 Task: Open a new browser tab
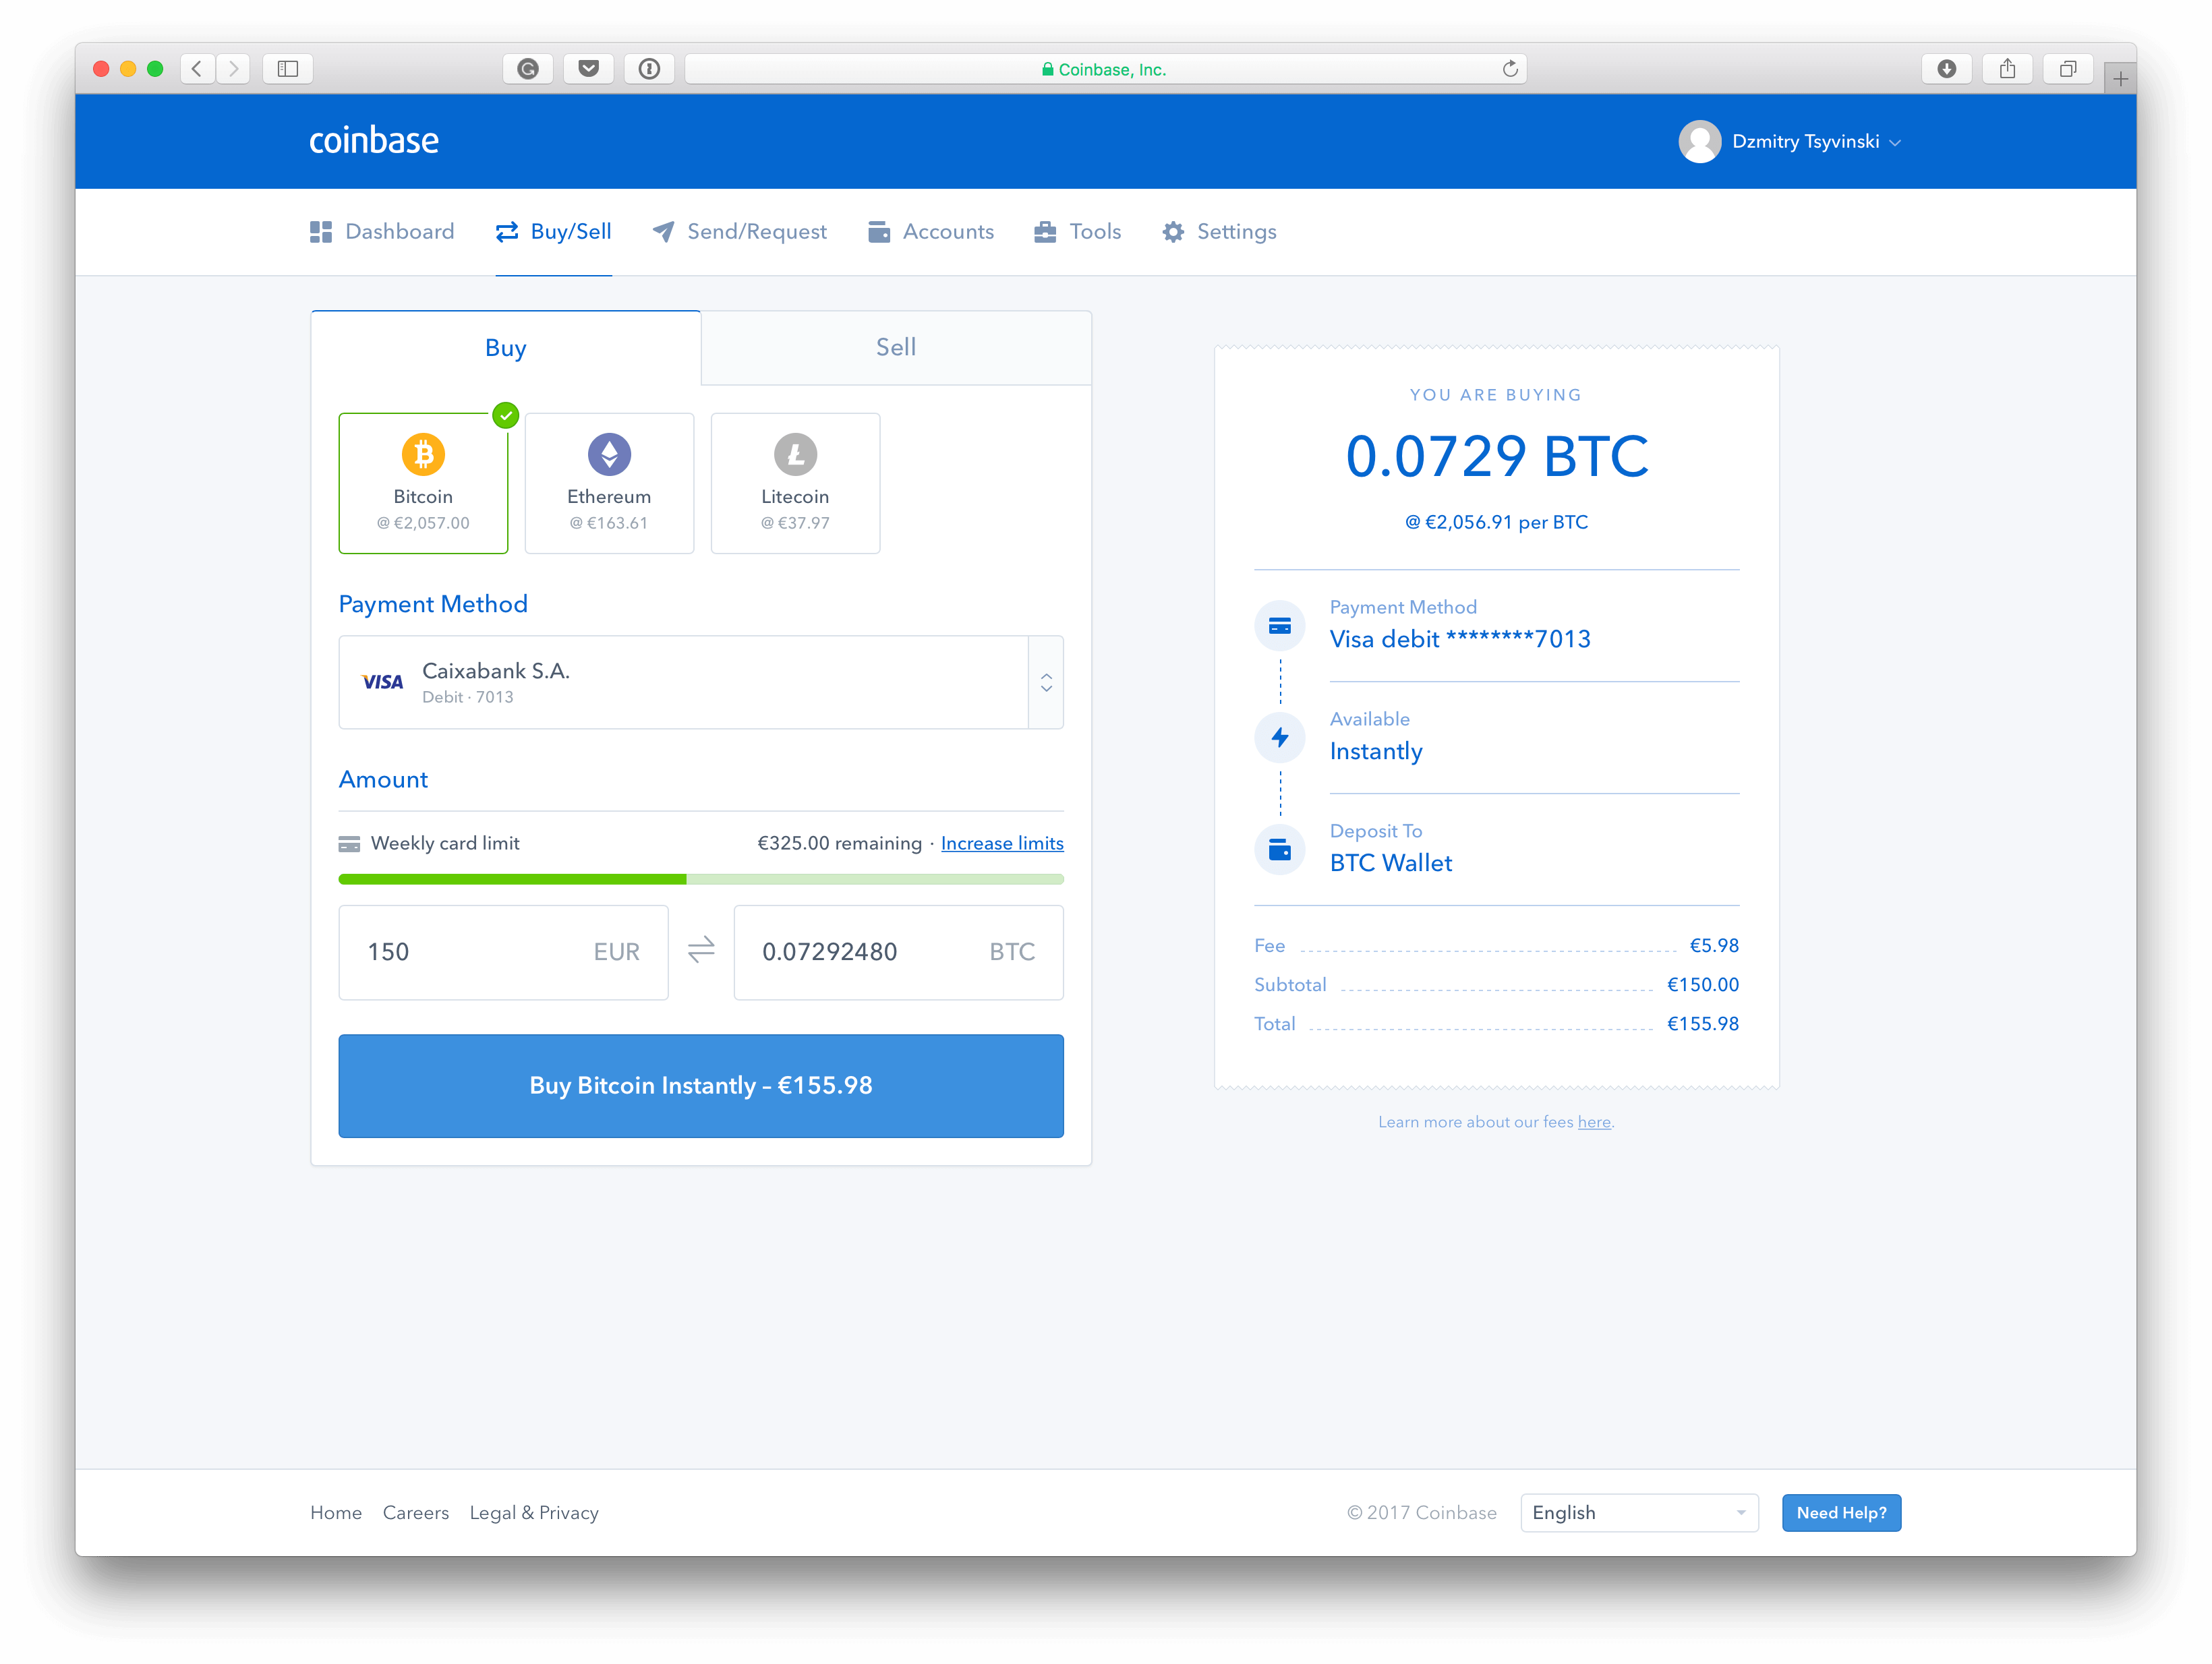[2120, 78]
